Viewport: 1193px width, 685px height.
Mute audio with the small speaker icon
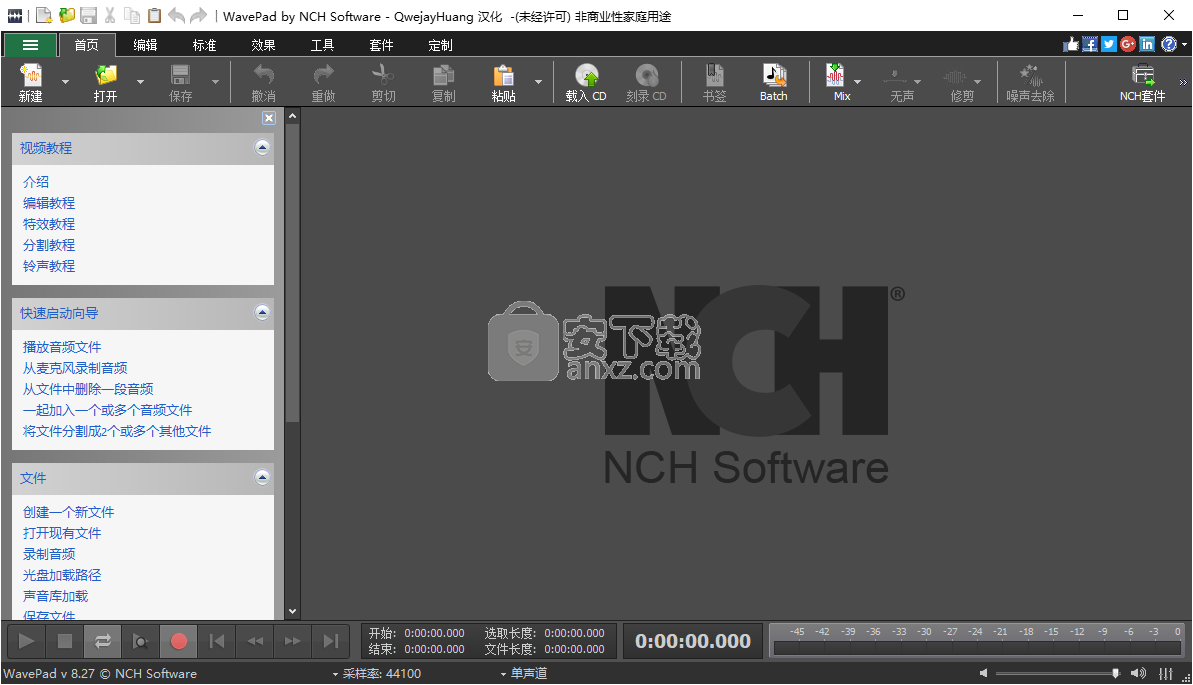(983, 673)
